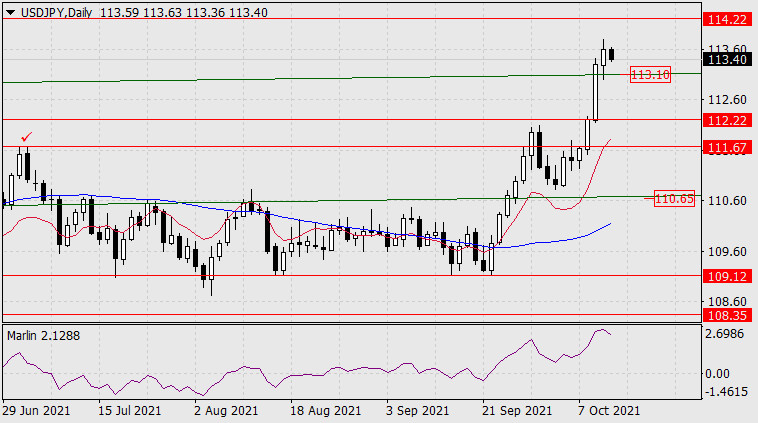The width and height of the screenshot is (758, 423).
Task: Click the 110.60 price axis value
Action: 727,200
